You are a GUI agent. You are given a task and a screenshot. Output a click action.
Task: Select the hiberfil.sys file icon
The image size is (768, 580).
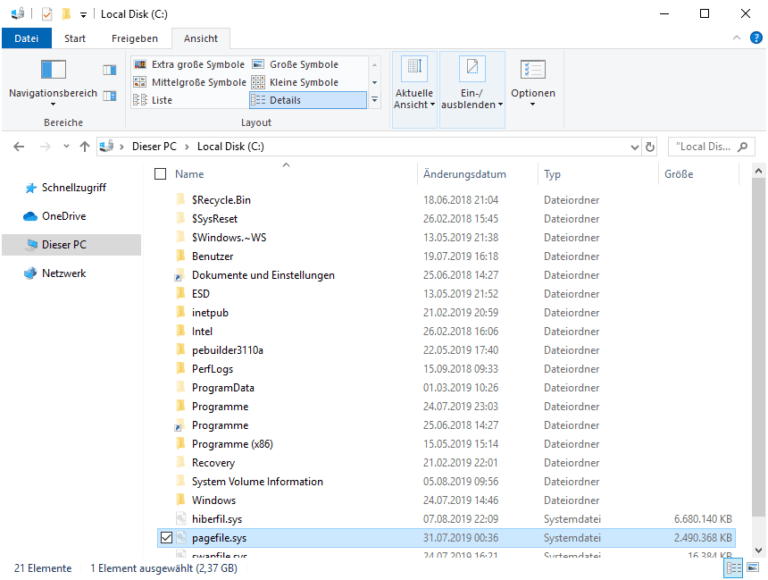[181, 518]
